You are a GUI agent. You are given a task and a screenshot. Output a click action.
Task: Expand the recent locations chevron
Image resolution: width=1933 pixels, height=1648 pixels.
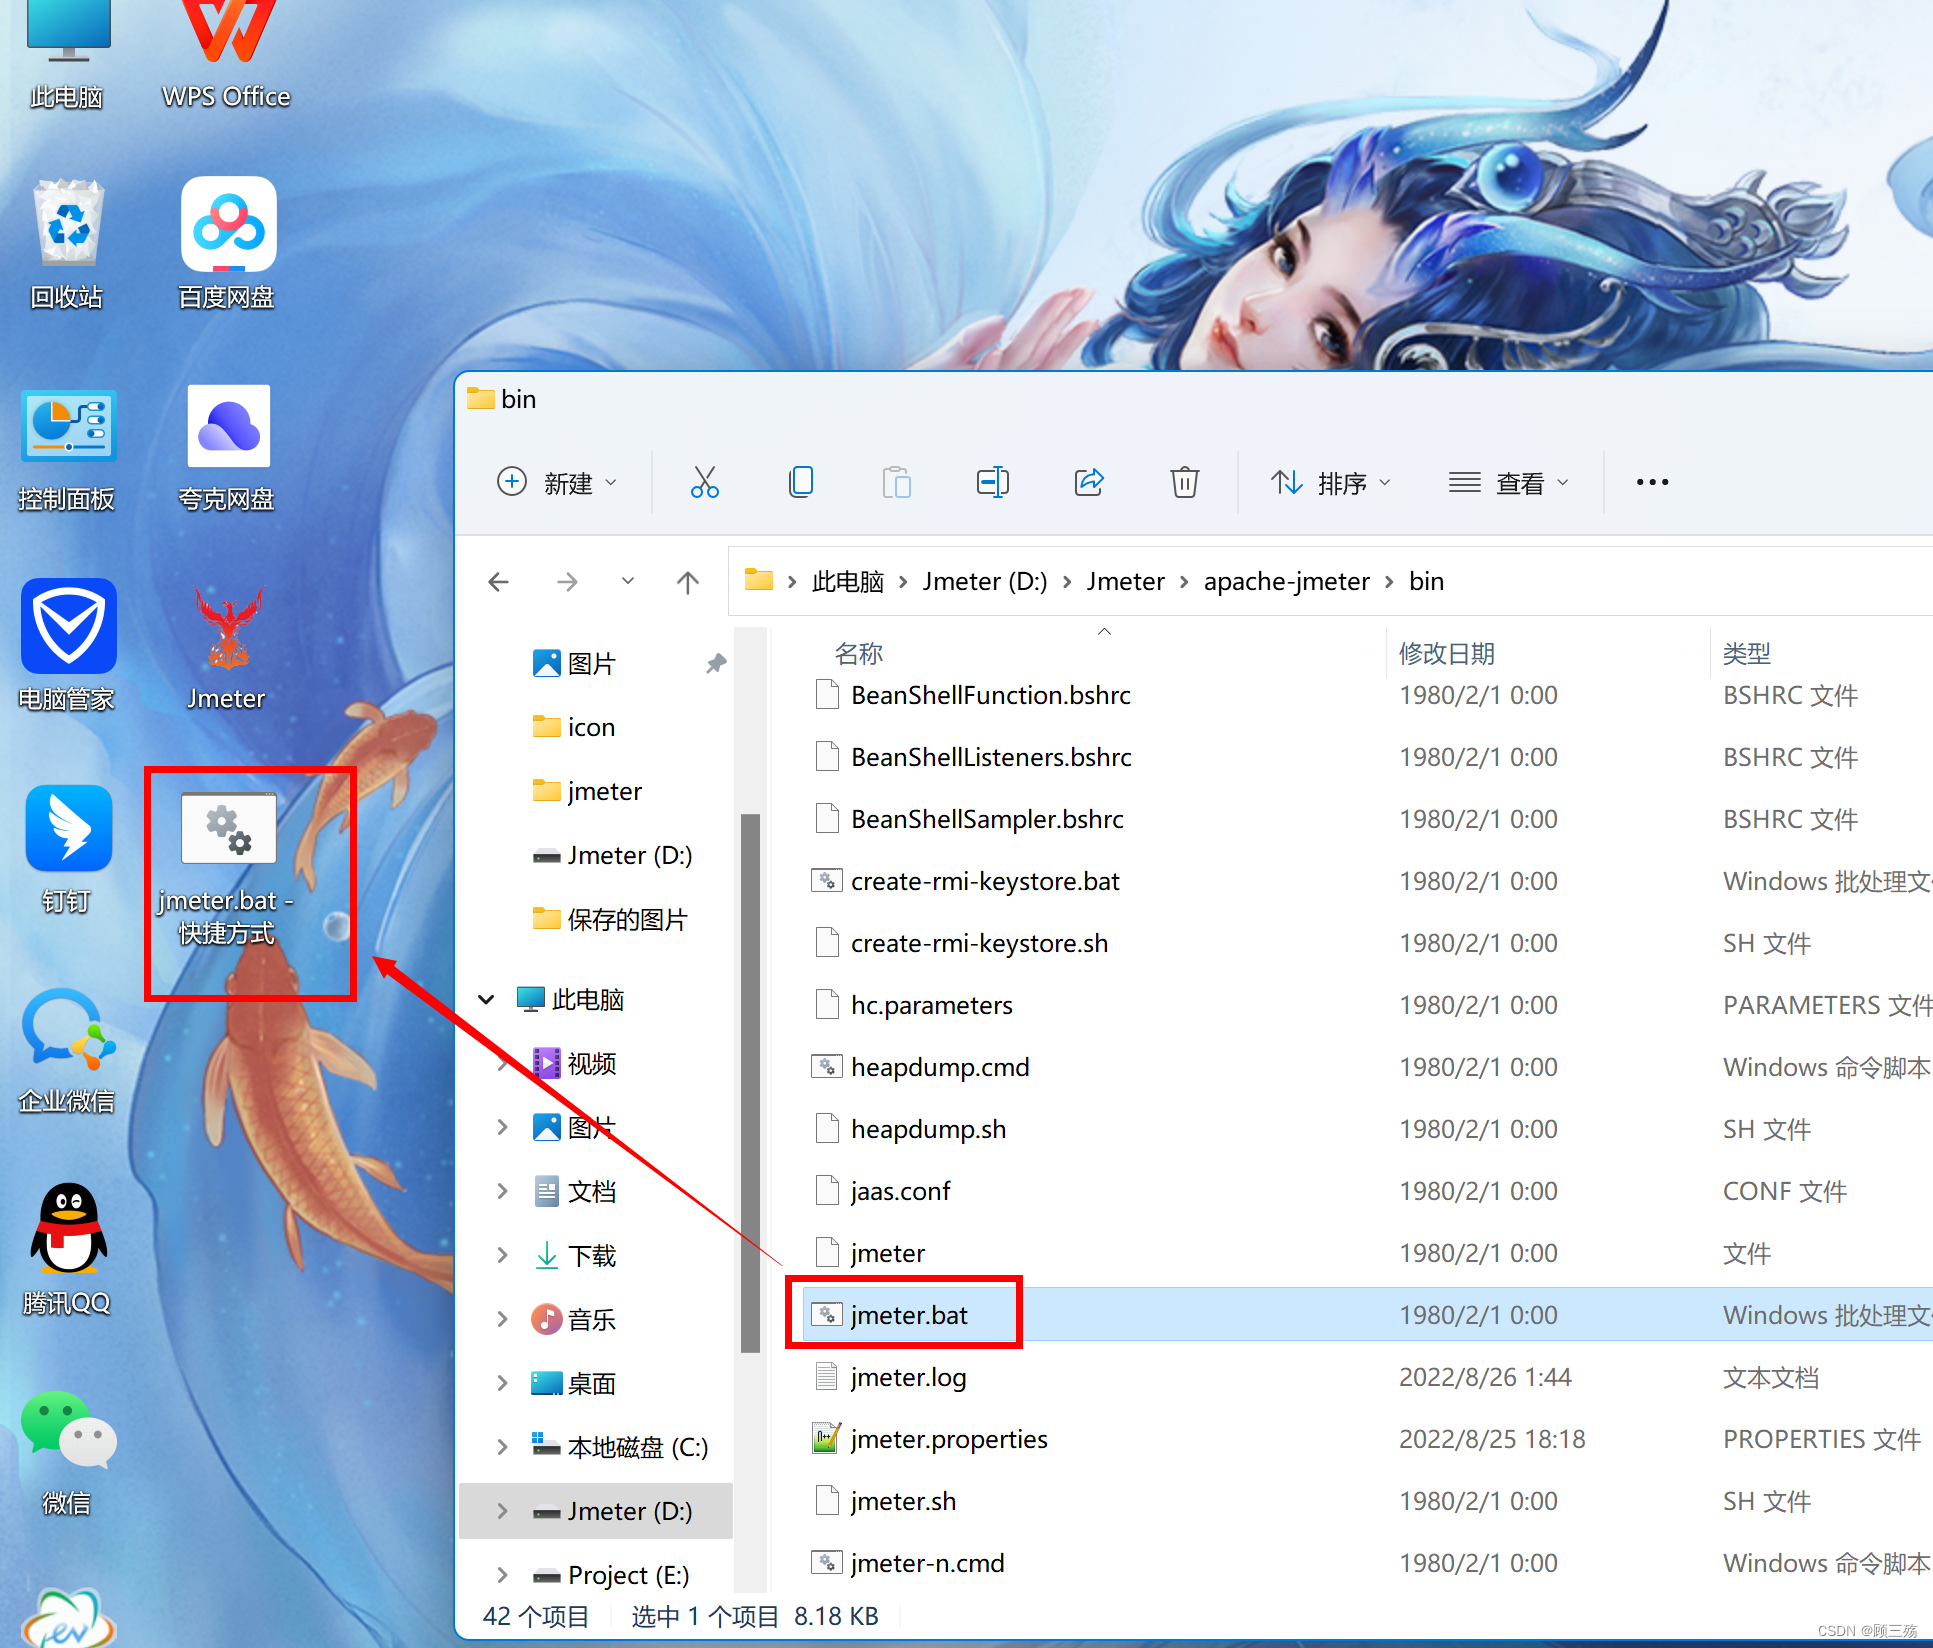[627, 581]
